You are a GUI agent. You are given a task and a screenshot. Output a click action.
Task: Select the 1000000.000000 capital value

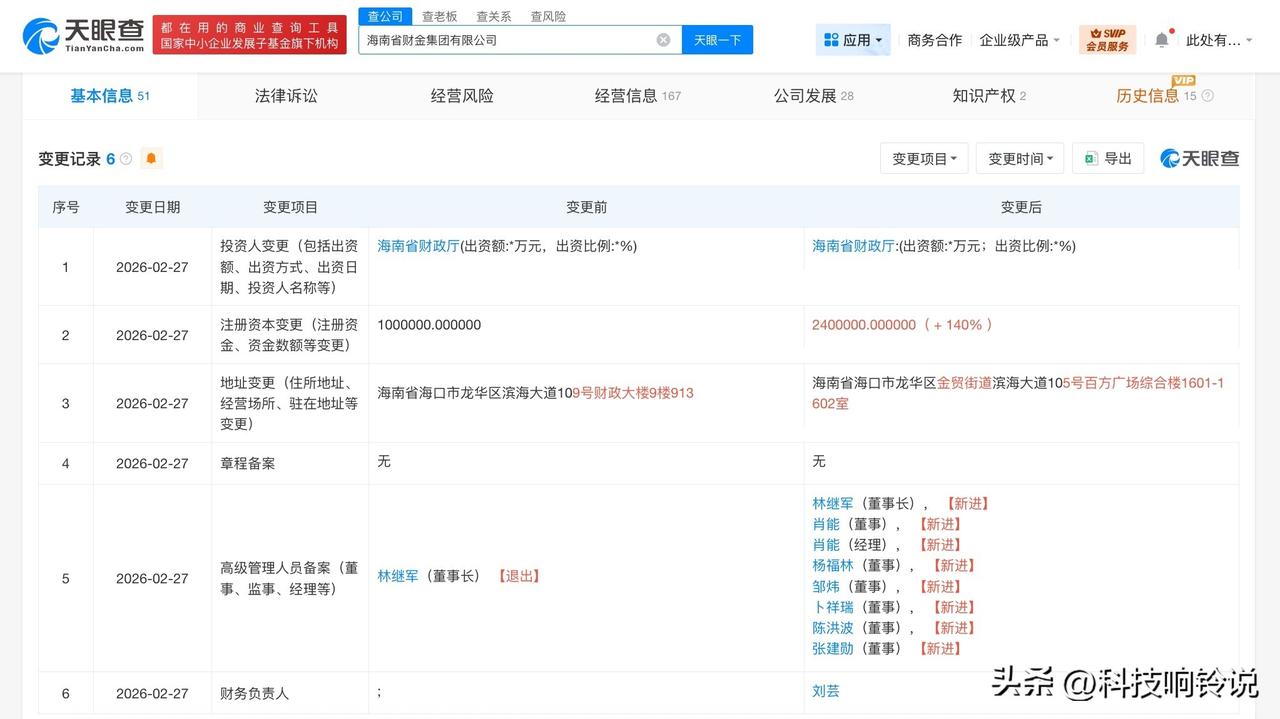pos(429,325)
